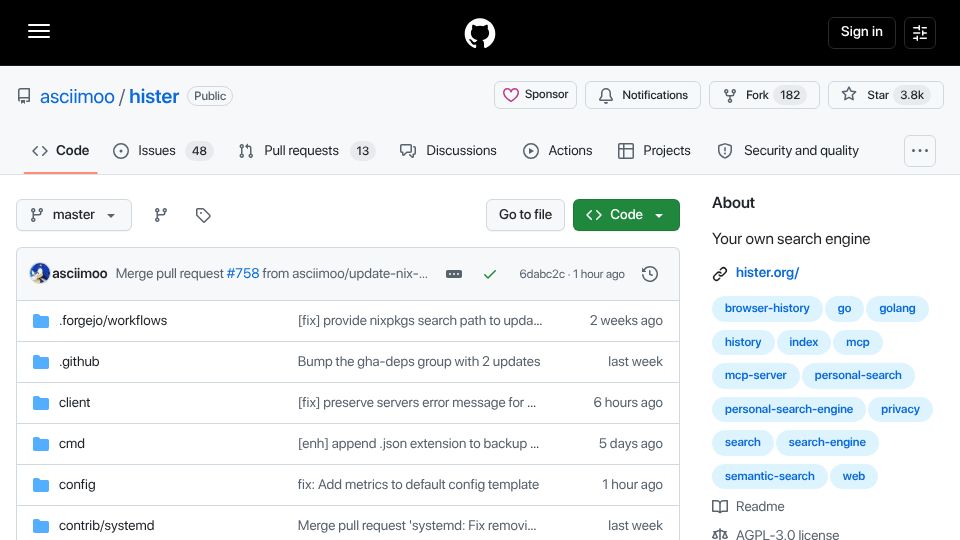Select the history topic tag
This screenshot has height=540, width=960.
[x=743, y=342]
